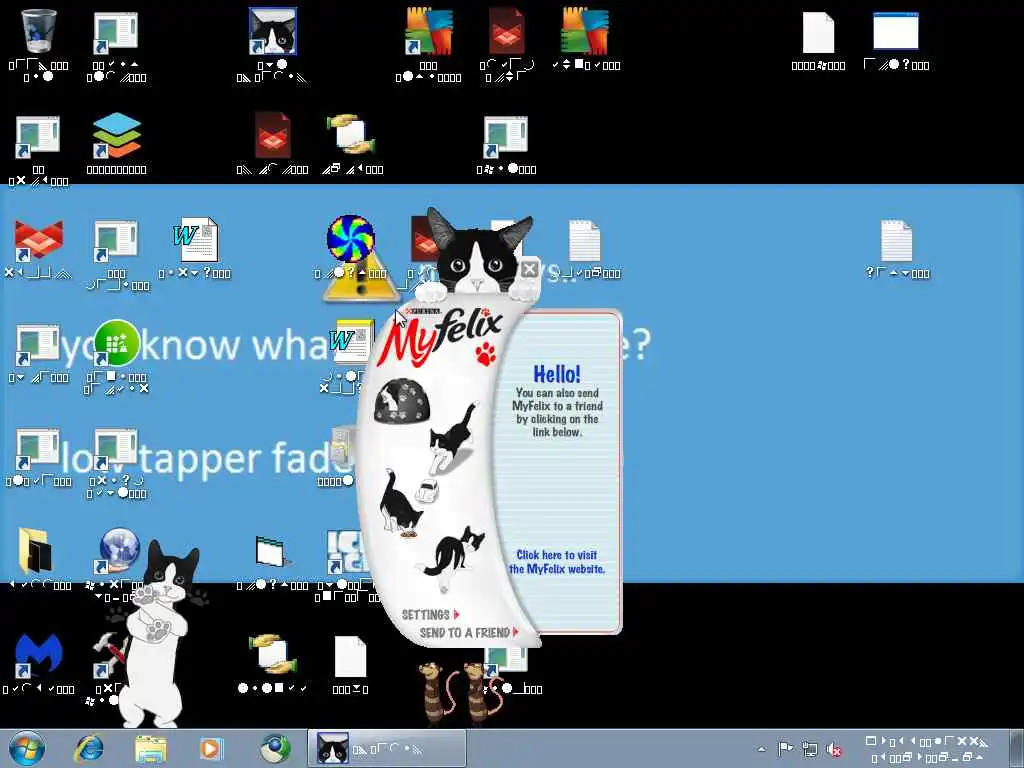The width and height of the screenshot is (1024, 768).
Task: Click the red paw print under the MyFelix logo
Action: point(486,354)
